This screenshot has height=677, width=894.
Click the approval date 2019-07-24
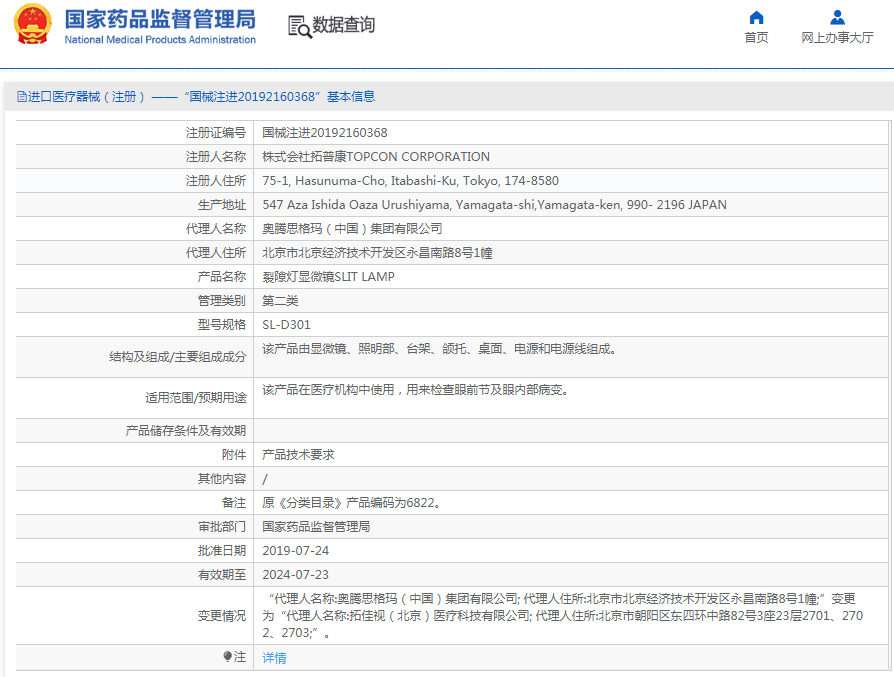pyautogui.click(x=295, y=551)
